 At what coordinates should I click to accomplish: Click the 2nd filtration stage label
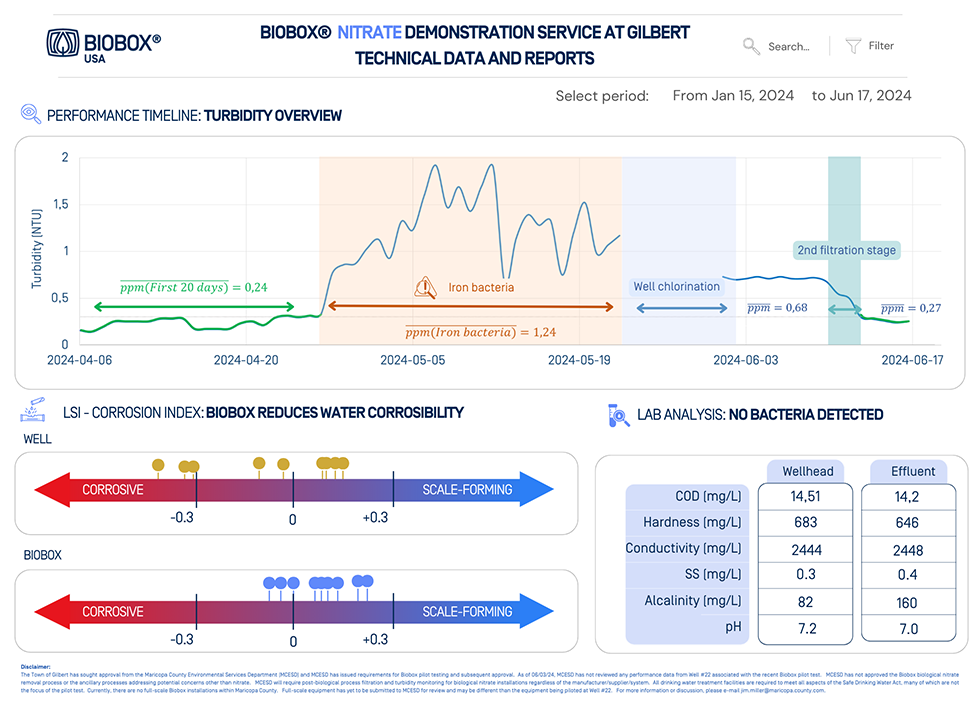[846, 250]
